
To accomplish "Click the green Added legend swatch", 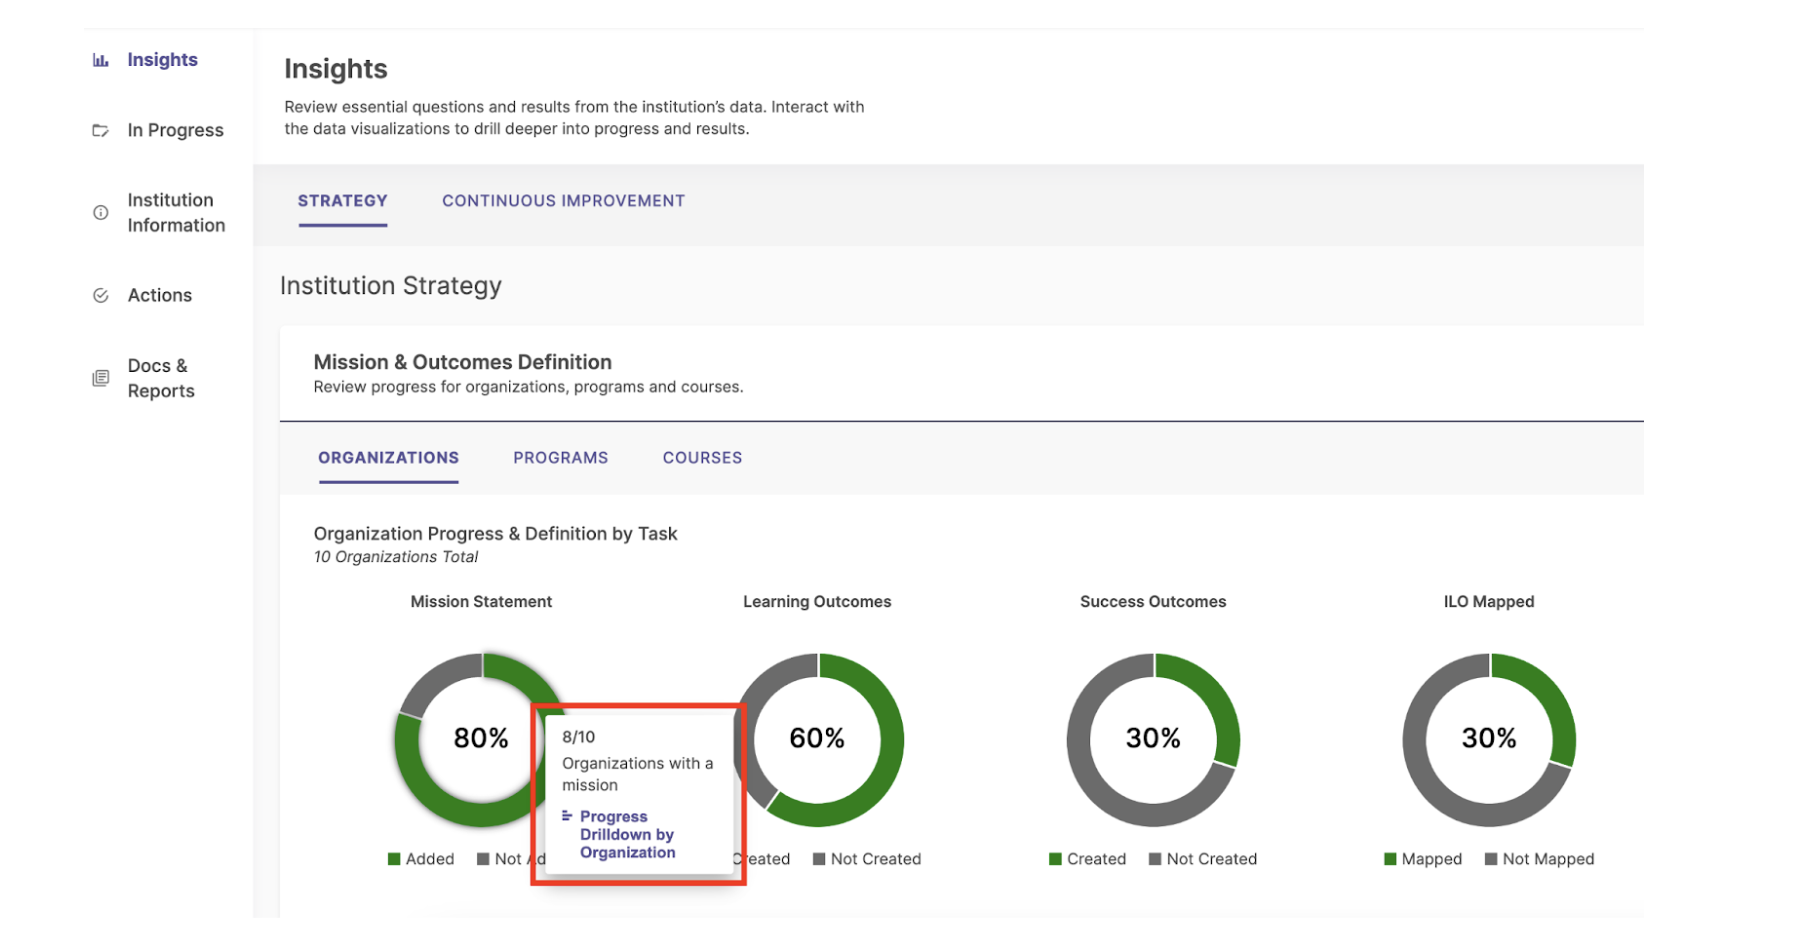I will pyautogui.click(x=391, y=858).
